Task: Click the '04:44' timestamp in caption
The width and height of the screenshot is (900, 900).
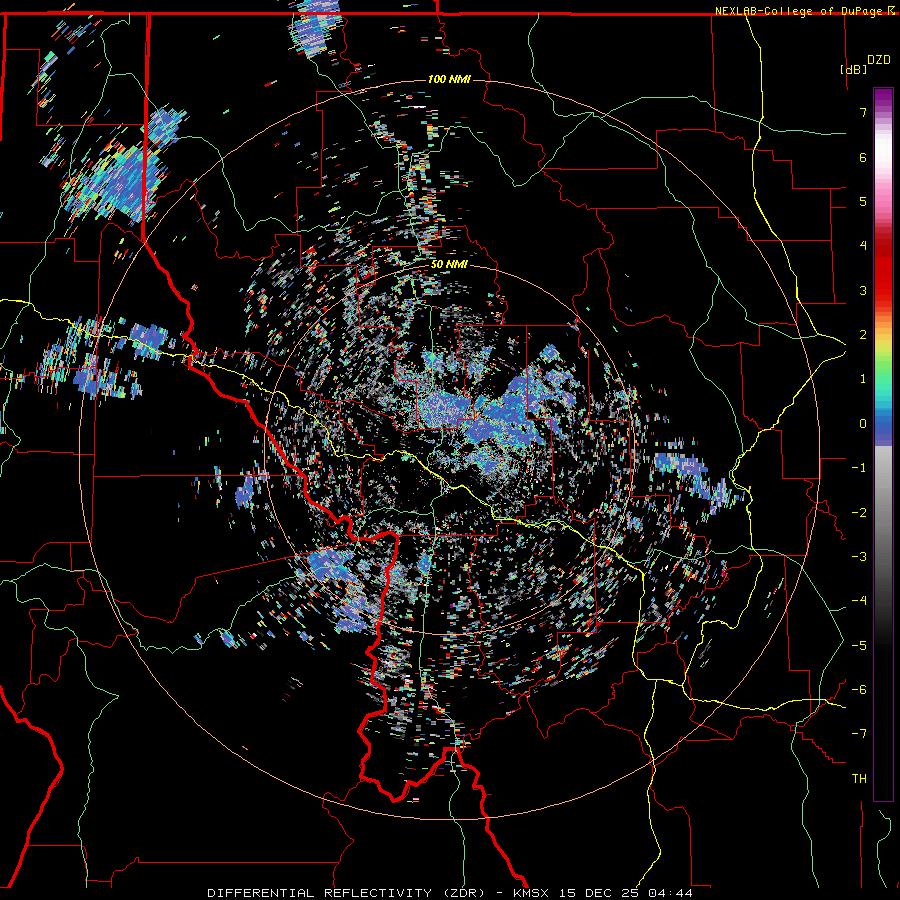Action: pyautogui.click(x=672, y=893)
